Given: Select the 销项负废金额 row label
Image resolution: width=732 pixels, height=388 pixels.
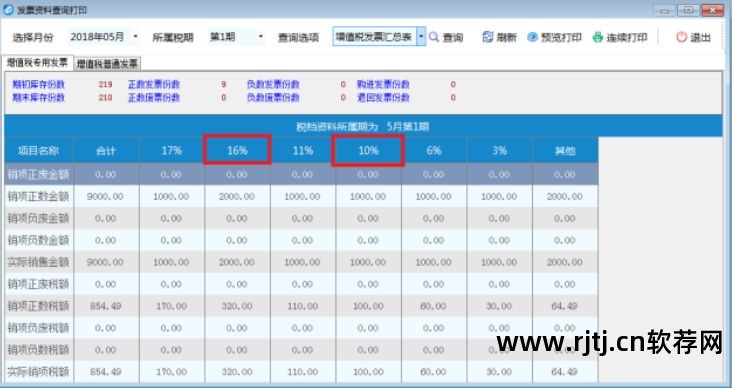Looking at the screenshot, I should click(x=39, y=219).
